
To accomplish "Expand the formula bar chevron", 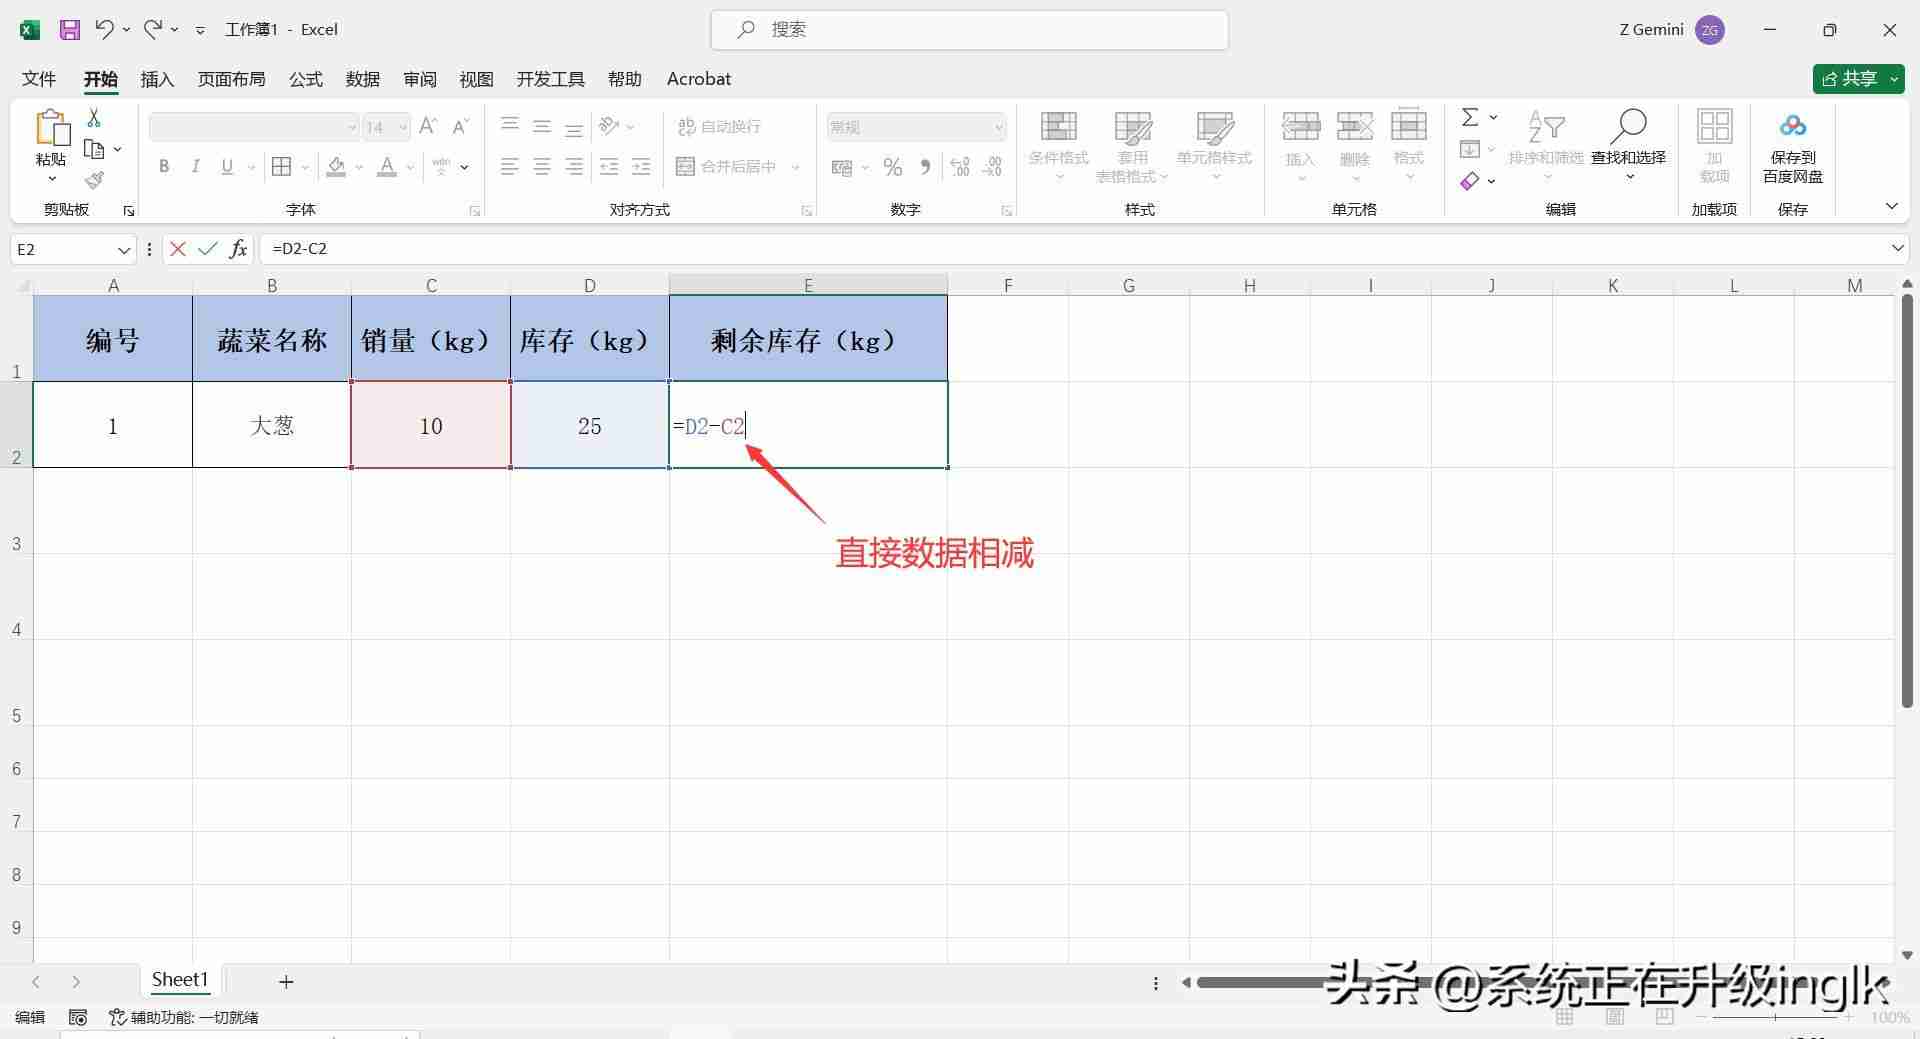I will pos(1896,248).
